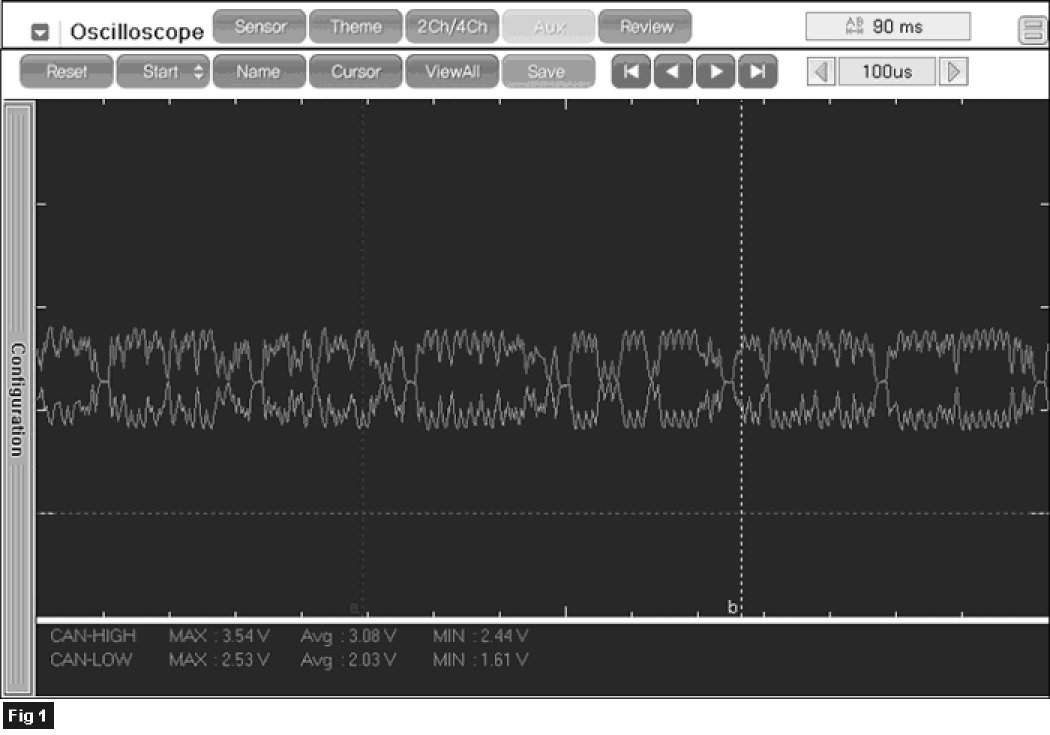
Task: Click the Name button
Action: click(x=258, y=72)
